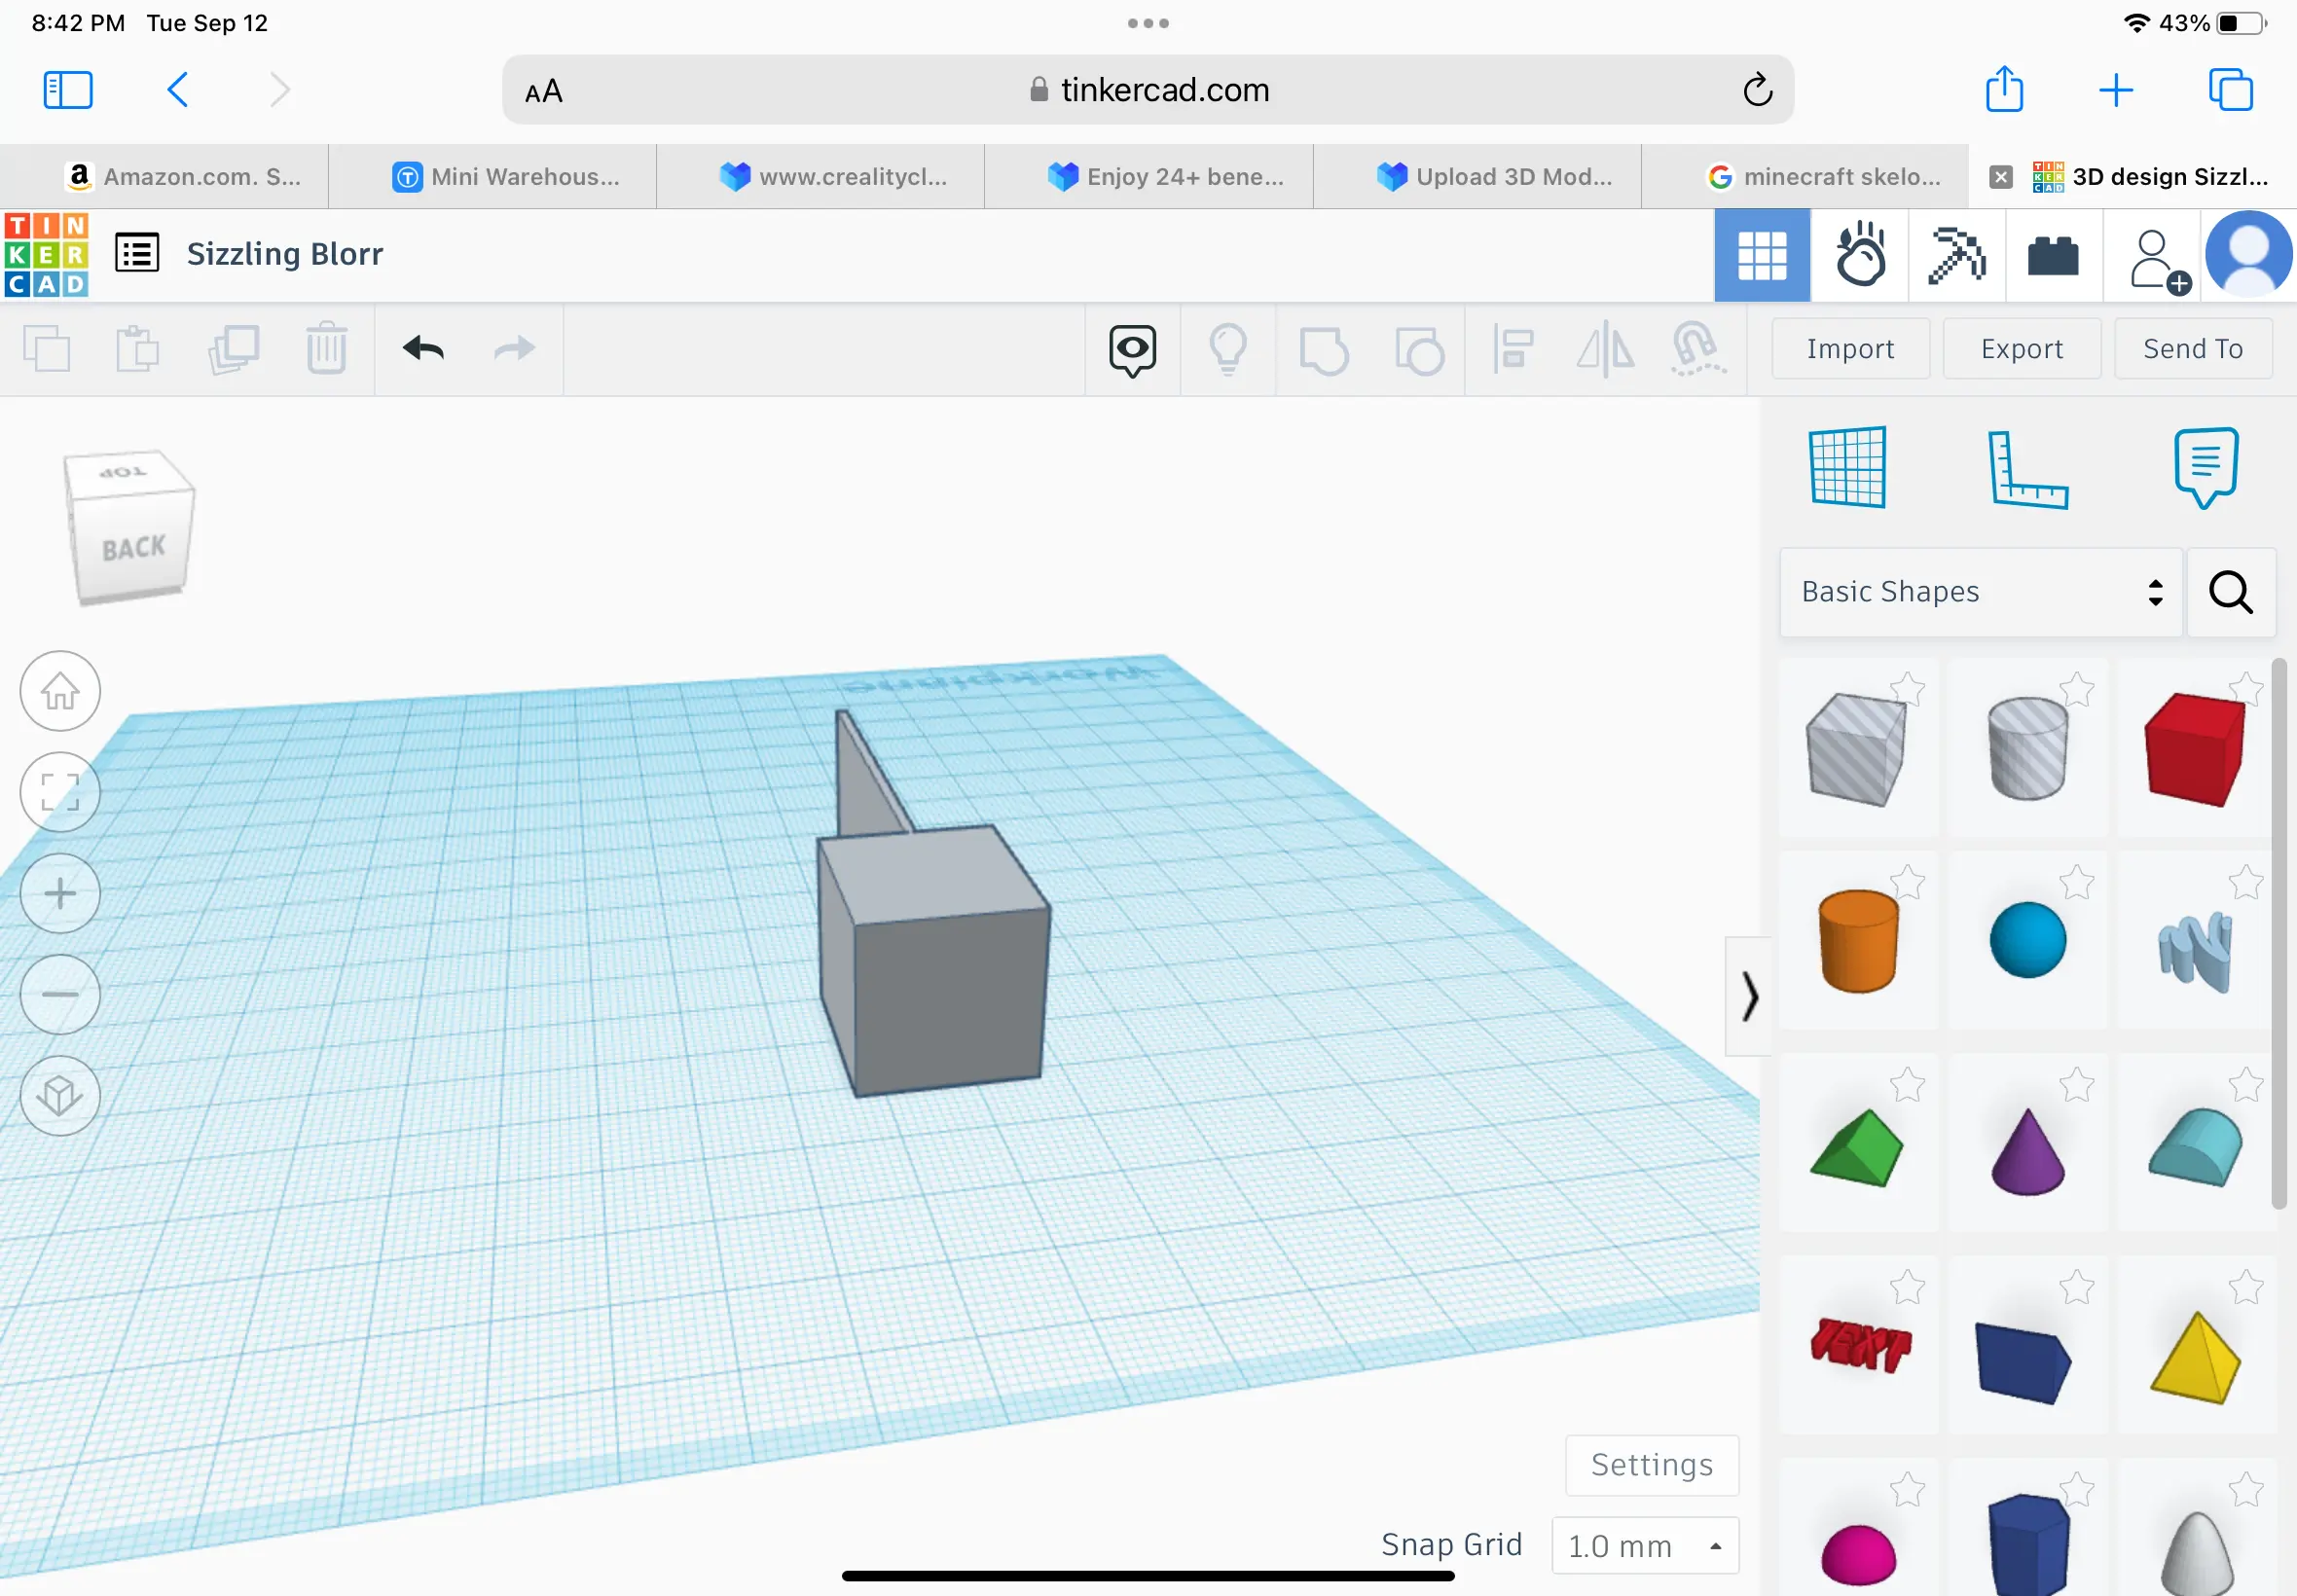Click the Copy toolbar icon
The height and width of the screenshot is (1596, 2297).
coord(47,349)
